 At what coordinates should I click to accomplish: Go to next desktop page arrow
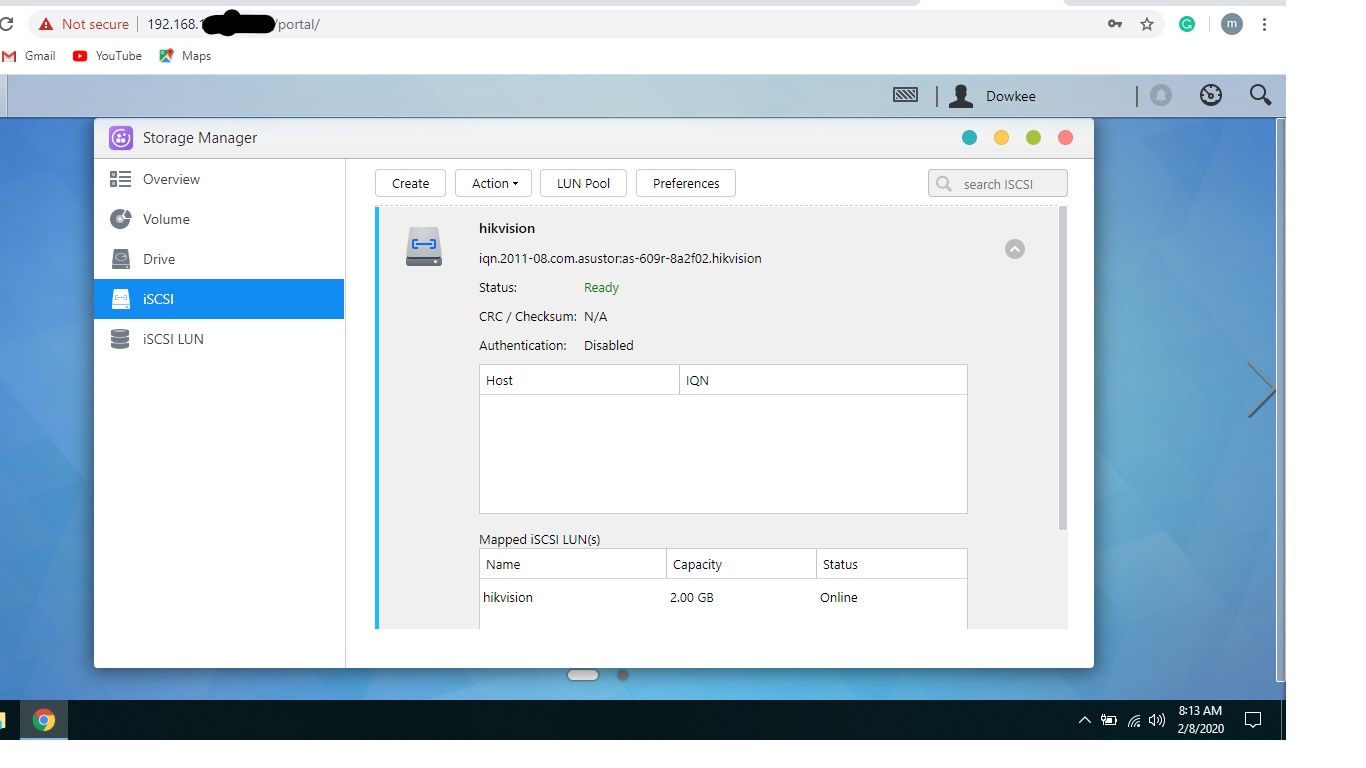point(1261,390)
